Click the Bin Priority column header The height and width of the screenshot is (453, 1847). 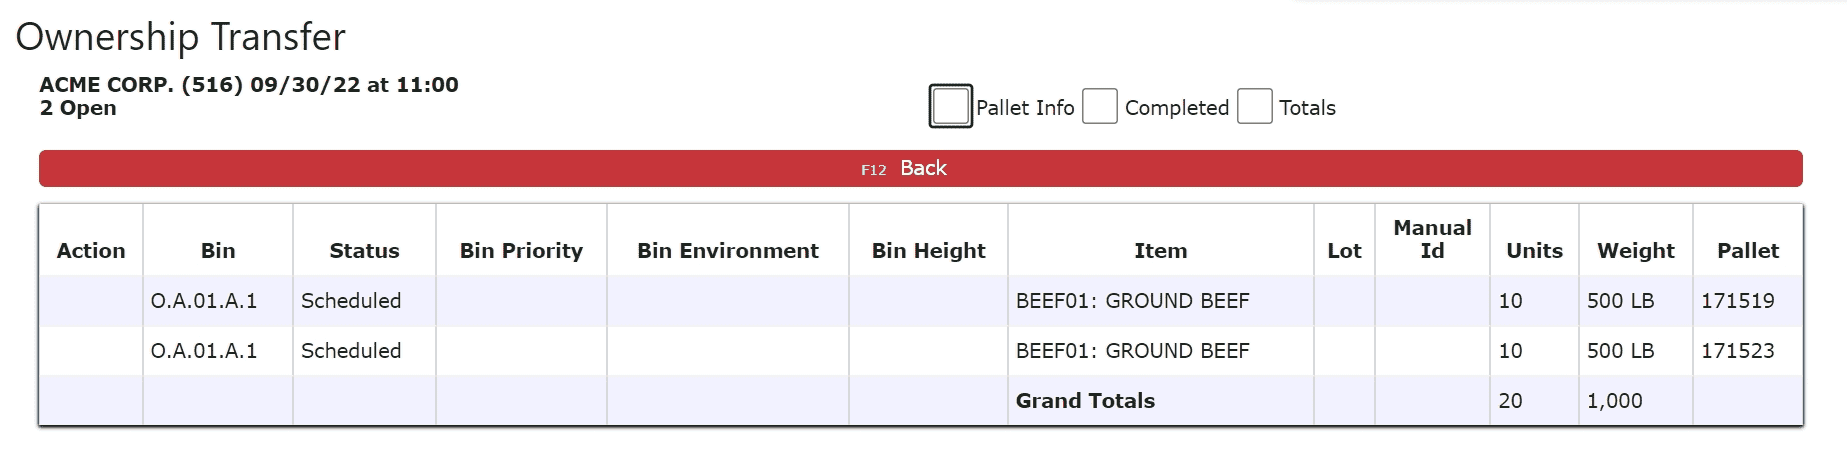pyautogui.click(x=521, y=250)
